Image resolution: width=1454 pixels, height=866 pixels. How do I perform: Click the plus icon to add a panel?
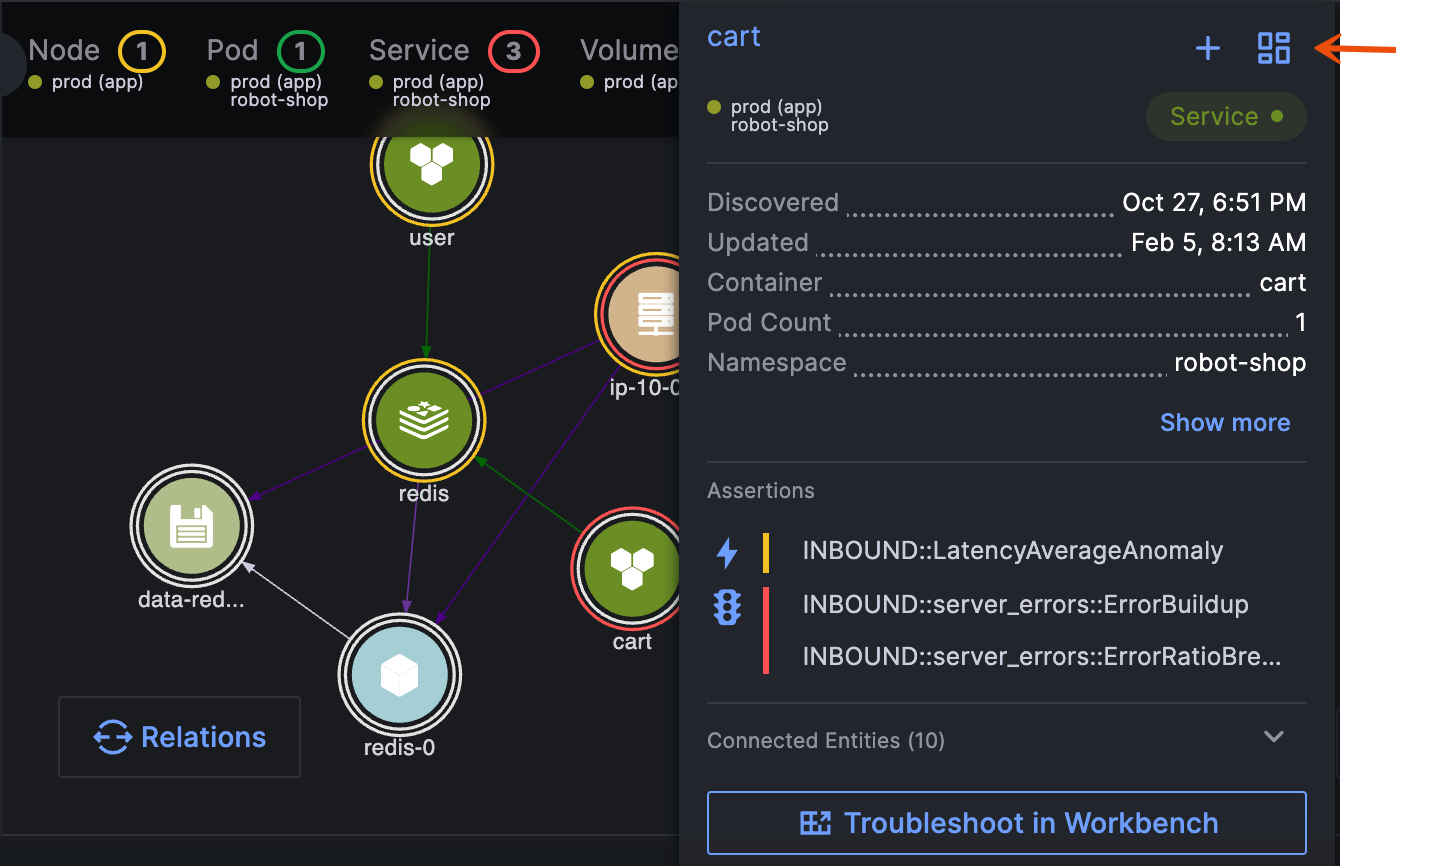(1208, 47)
